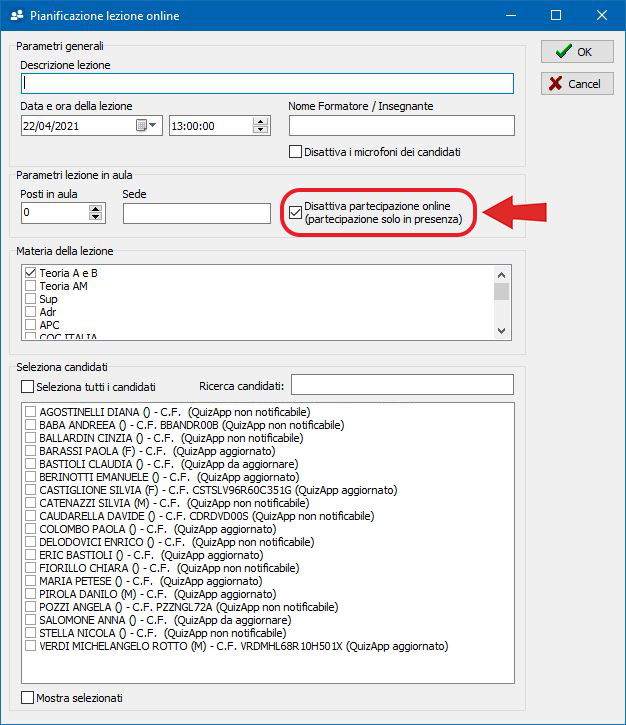Click the Ricerca candidati search box

point(401,385)
